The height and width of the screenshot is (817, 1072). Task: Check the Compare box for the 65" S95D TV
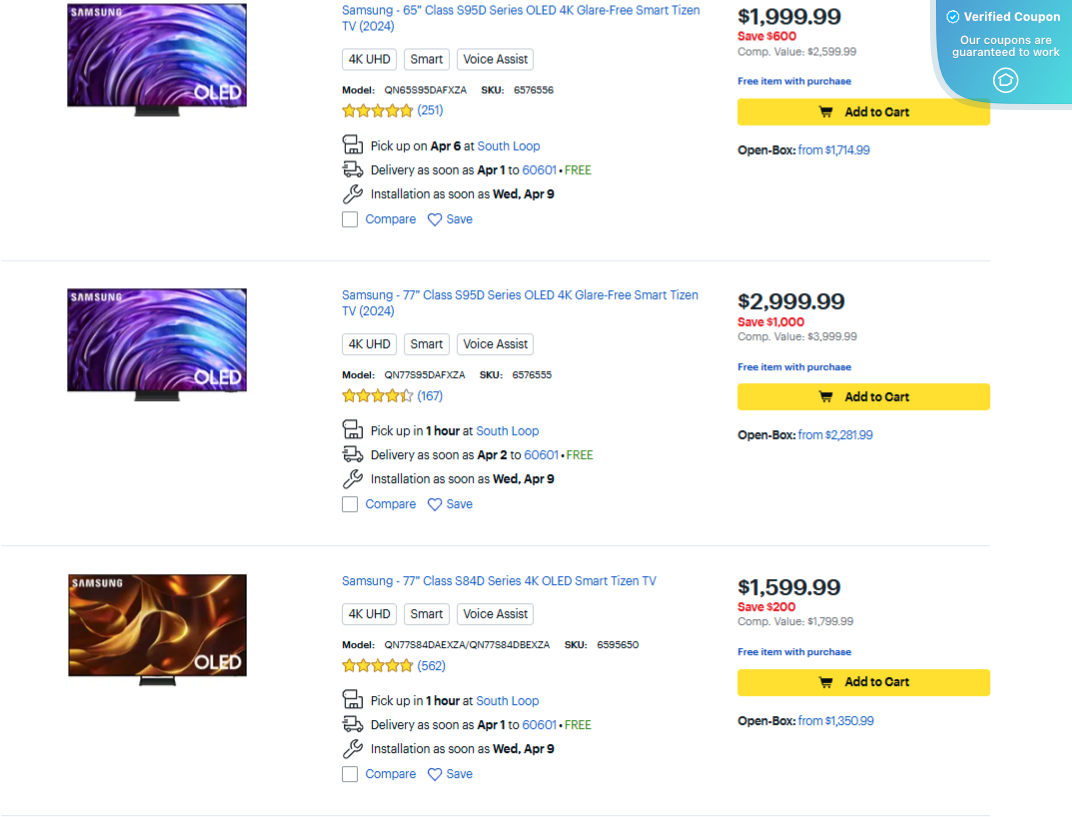[x=349, y=218]
